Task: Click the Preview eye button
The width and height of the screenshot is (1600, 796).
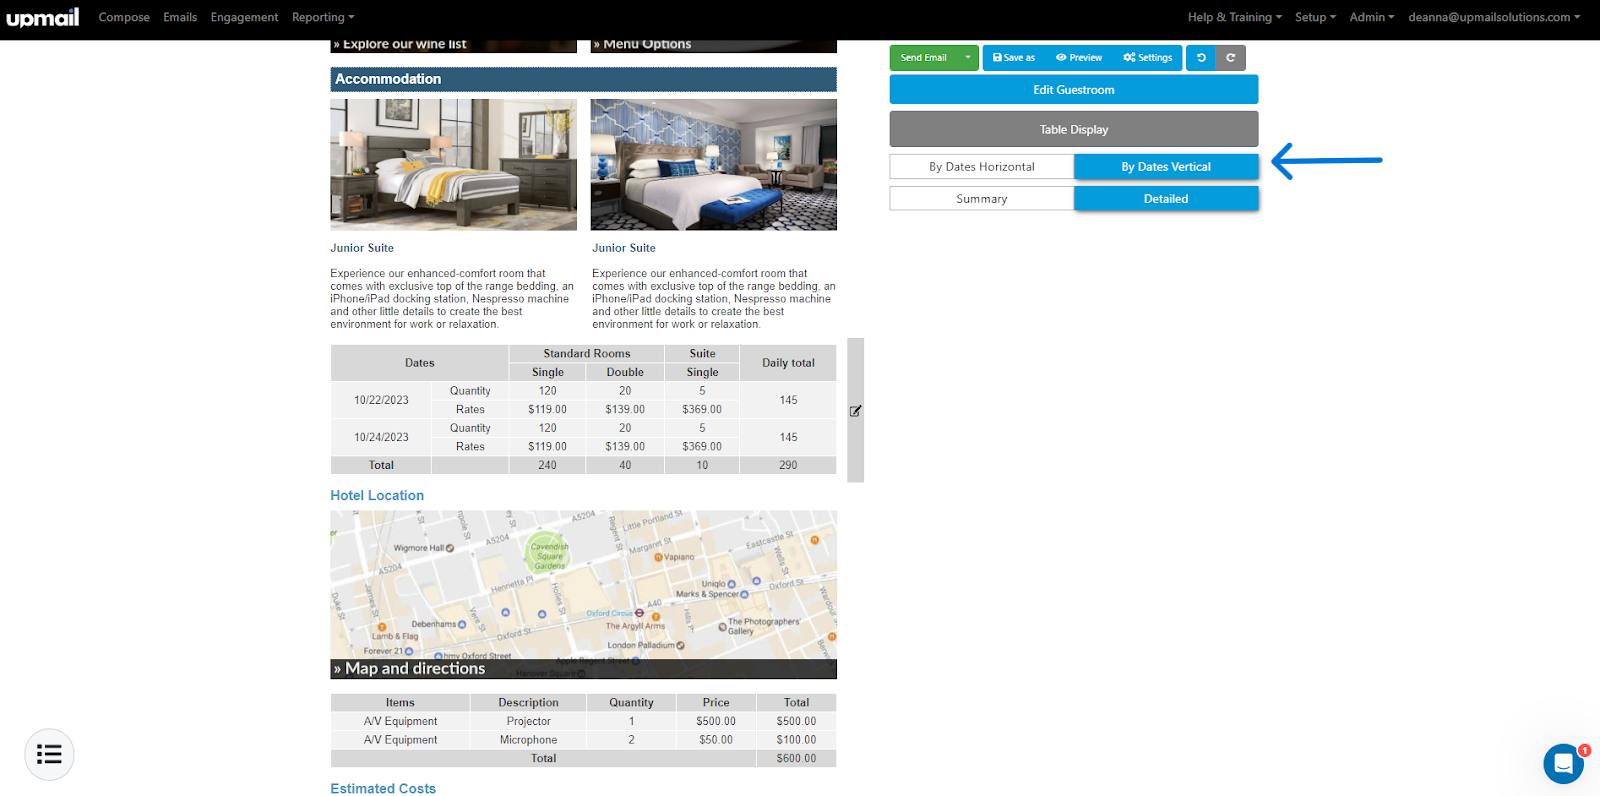Action: coord(1079,58)
